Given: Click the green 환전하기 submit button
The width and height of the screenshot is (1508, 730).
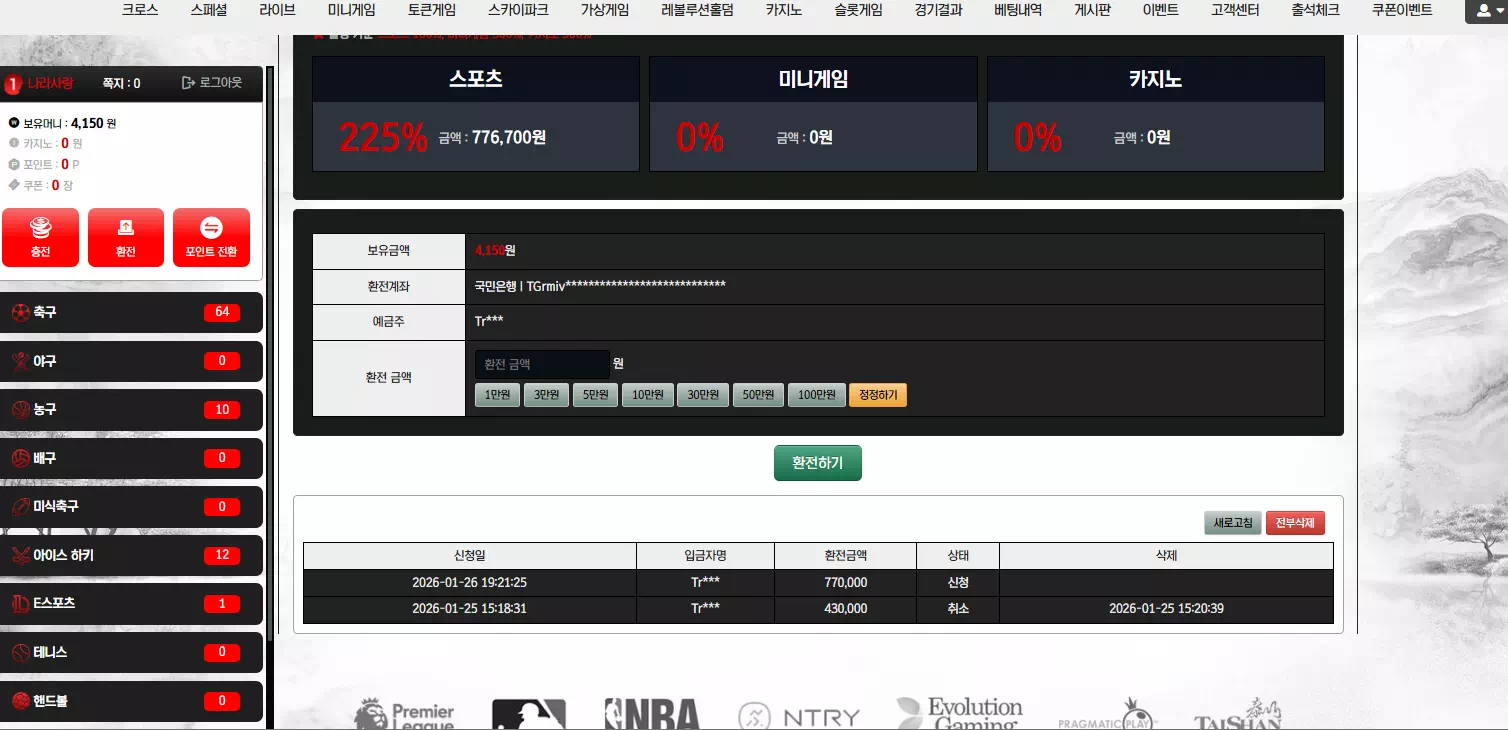Looking at the screenshot, I should coord(817,463).
